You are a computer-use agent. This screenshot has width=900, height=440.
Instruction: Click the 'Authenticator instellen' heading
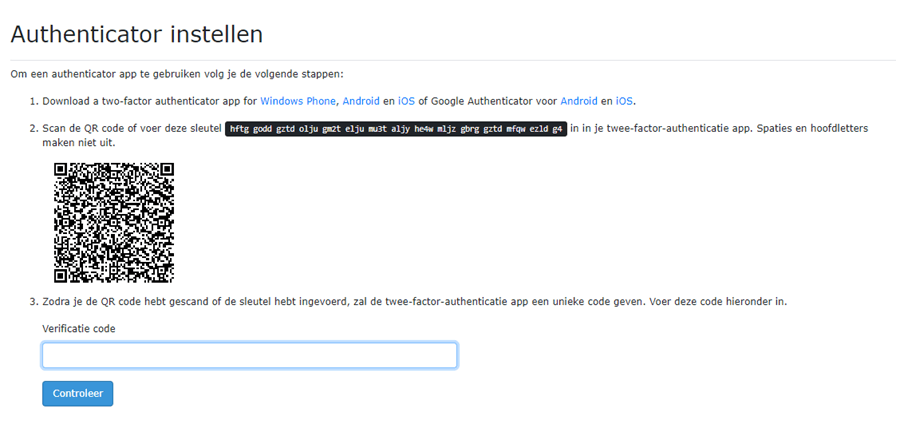pos(137,34)
